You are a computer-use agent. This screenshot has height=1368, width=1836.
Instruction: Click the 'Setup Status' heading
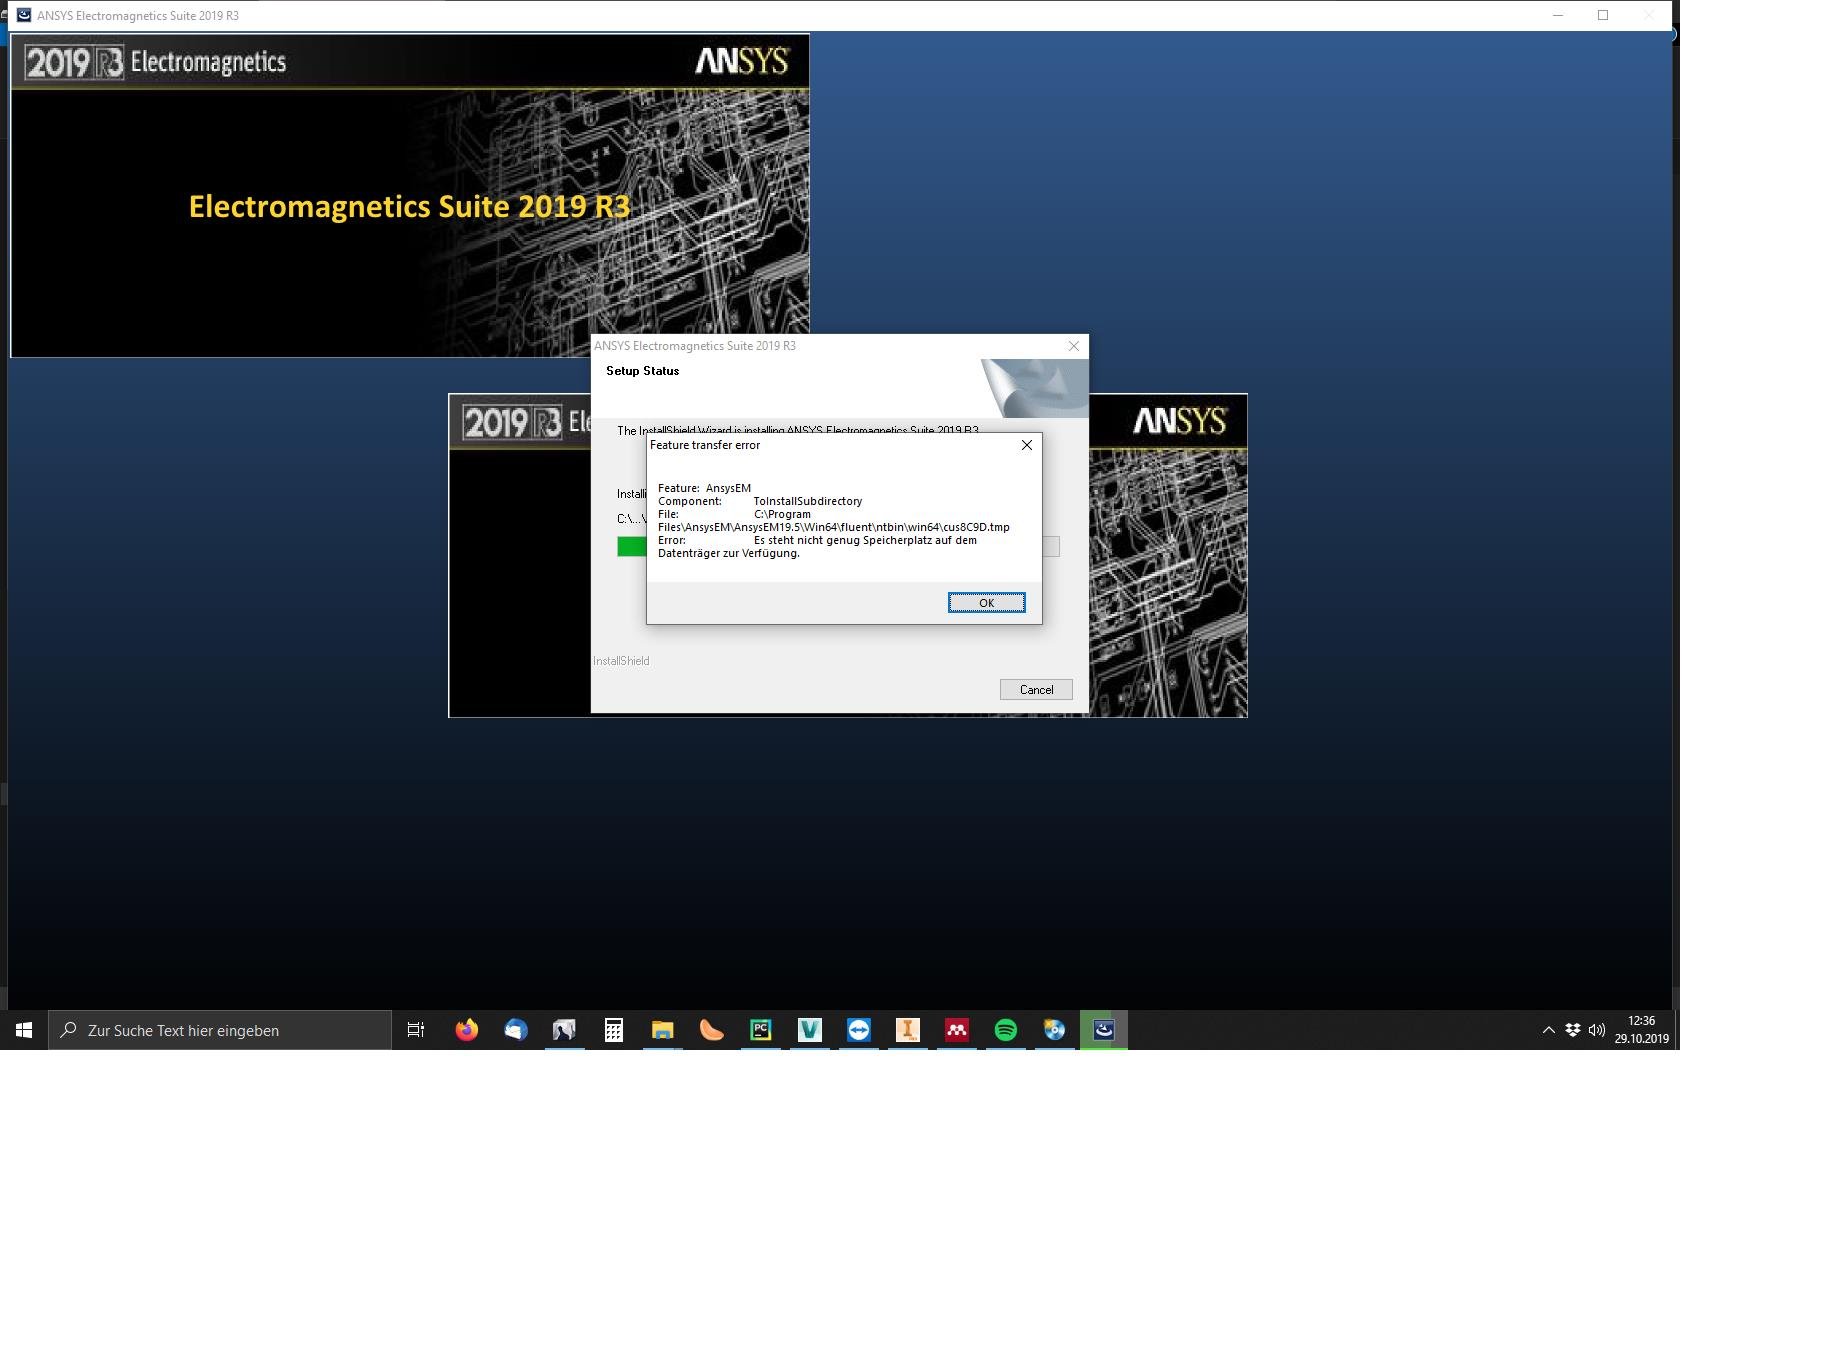point(642,371)
